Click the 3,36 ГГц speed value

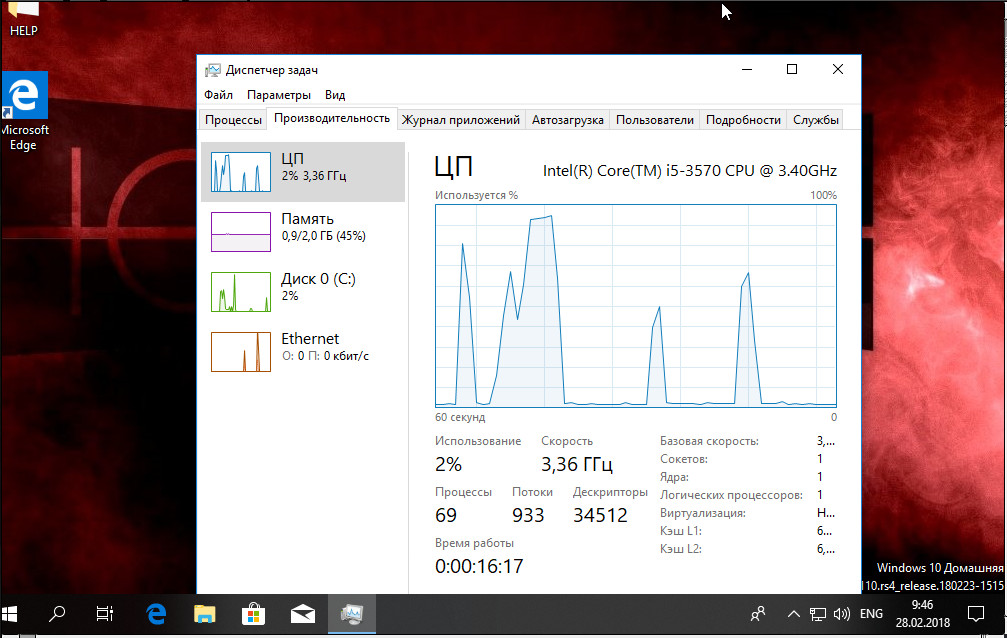577,464
